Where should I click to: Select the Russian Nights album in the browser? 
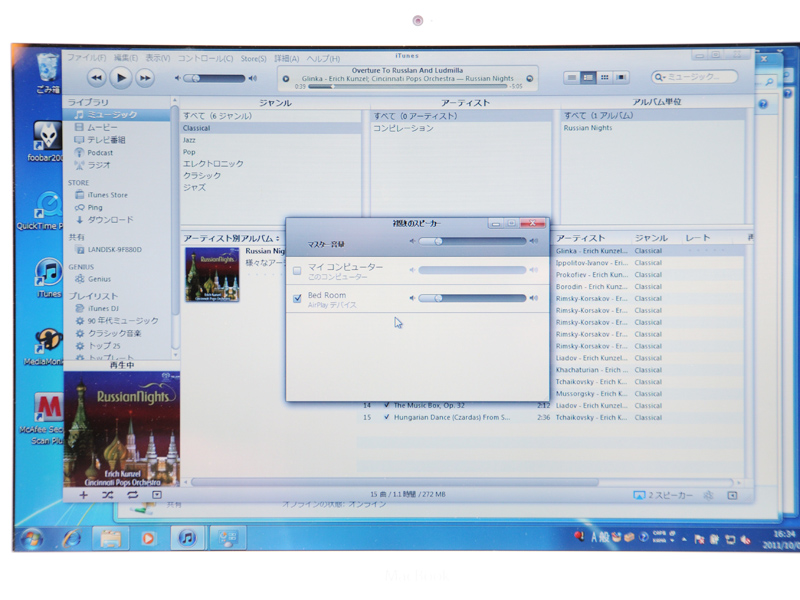(x=588, y=128)
